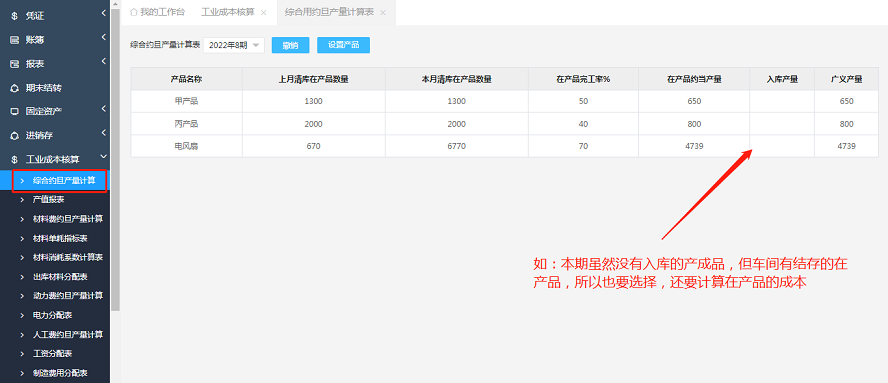Expand the 报表 menu chevron

(104, 61)
